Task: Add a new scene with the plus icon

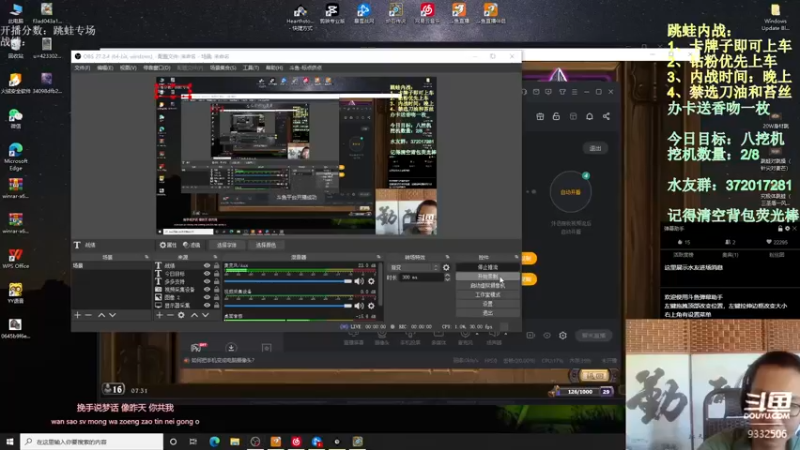Action: point(78,315)
